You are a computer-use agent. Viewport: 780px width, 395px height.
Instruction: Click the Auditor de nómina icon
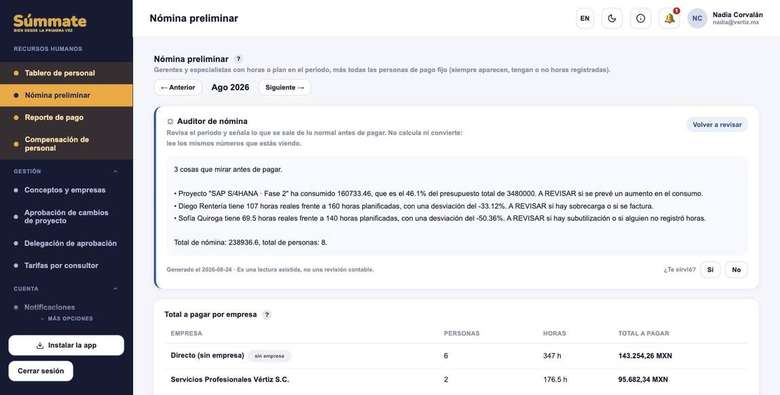170,121
